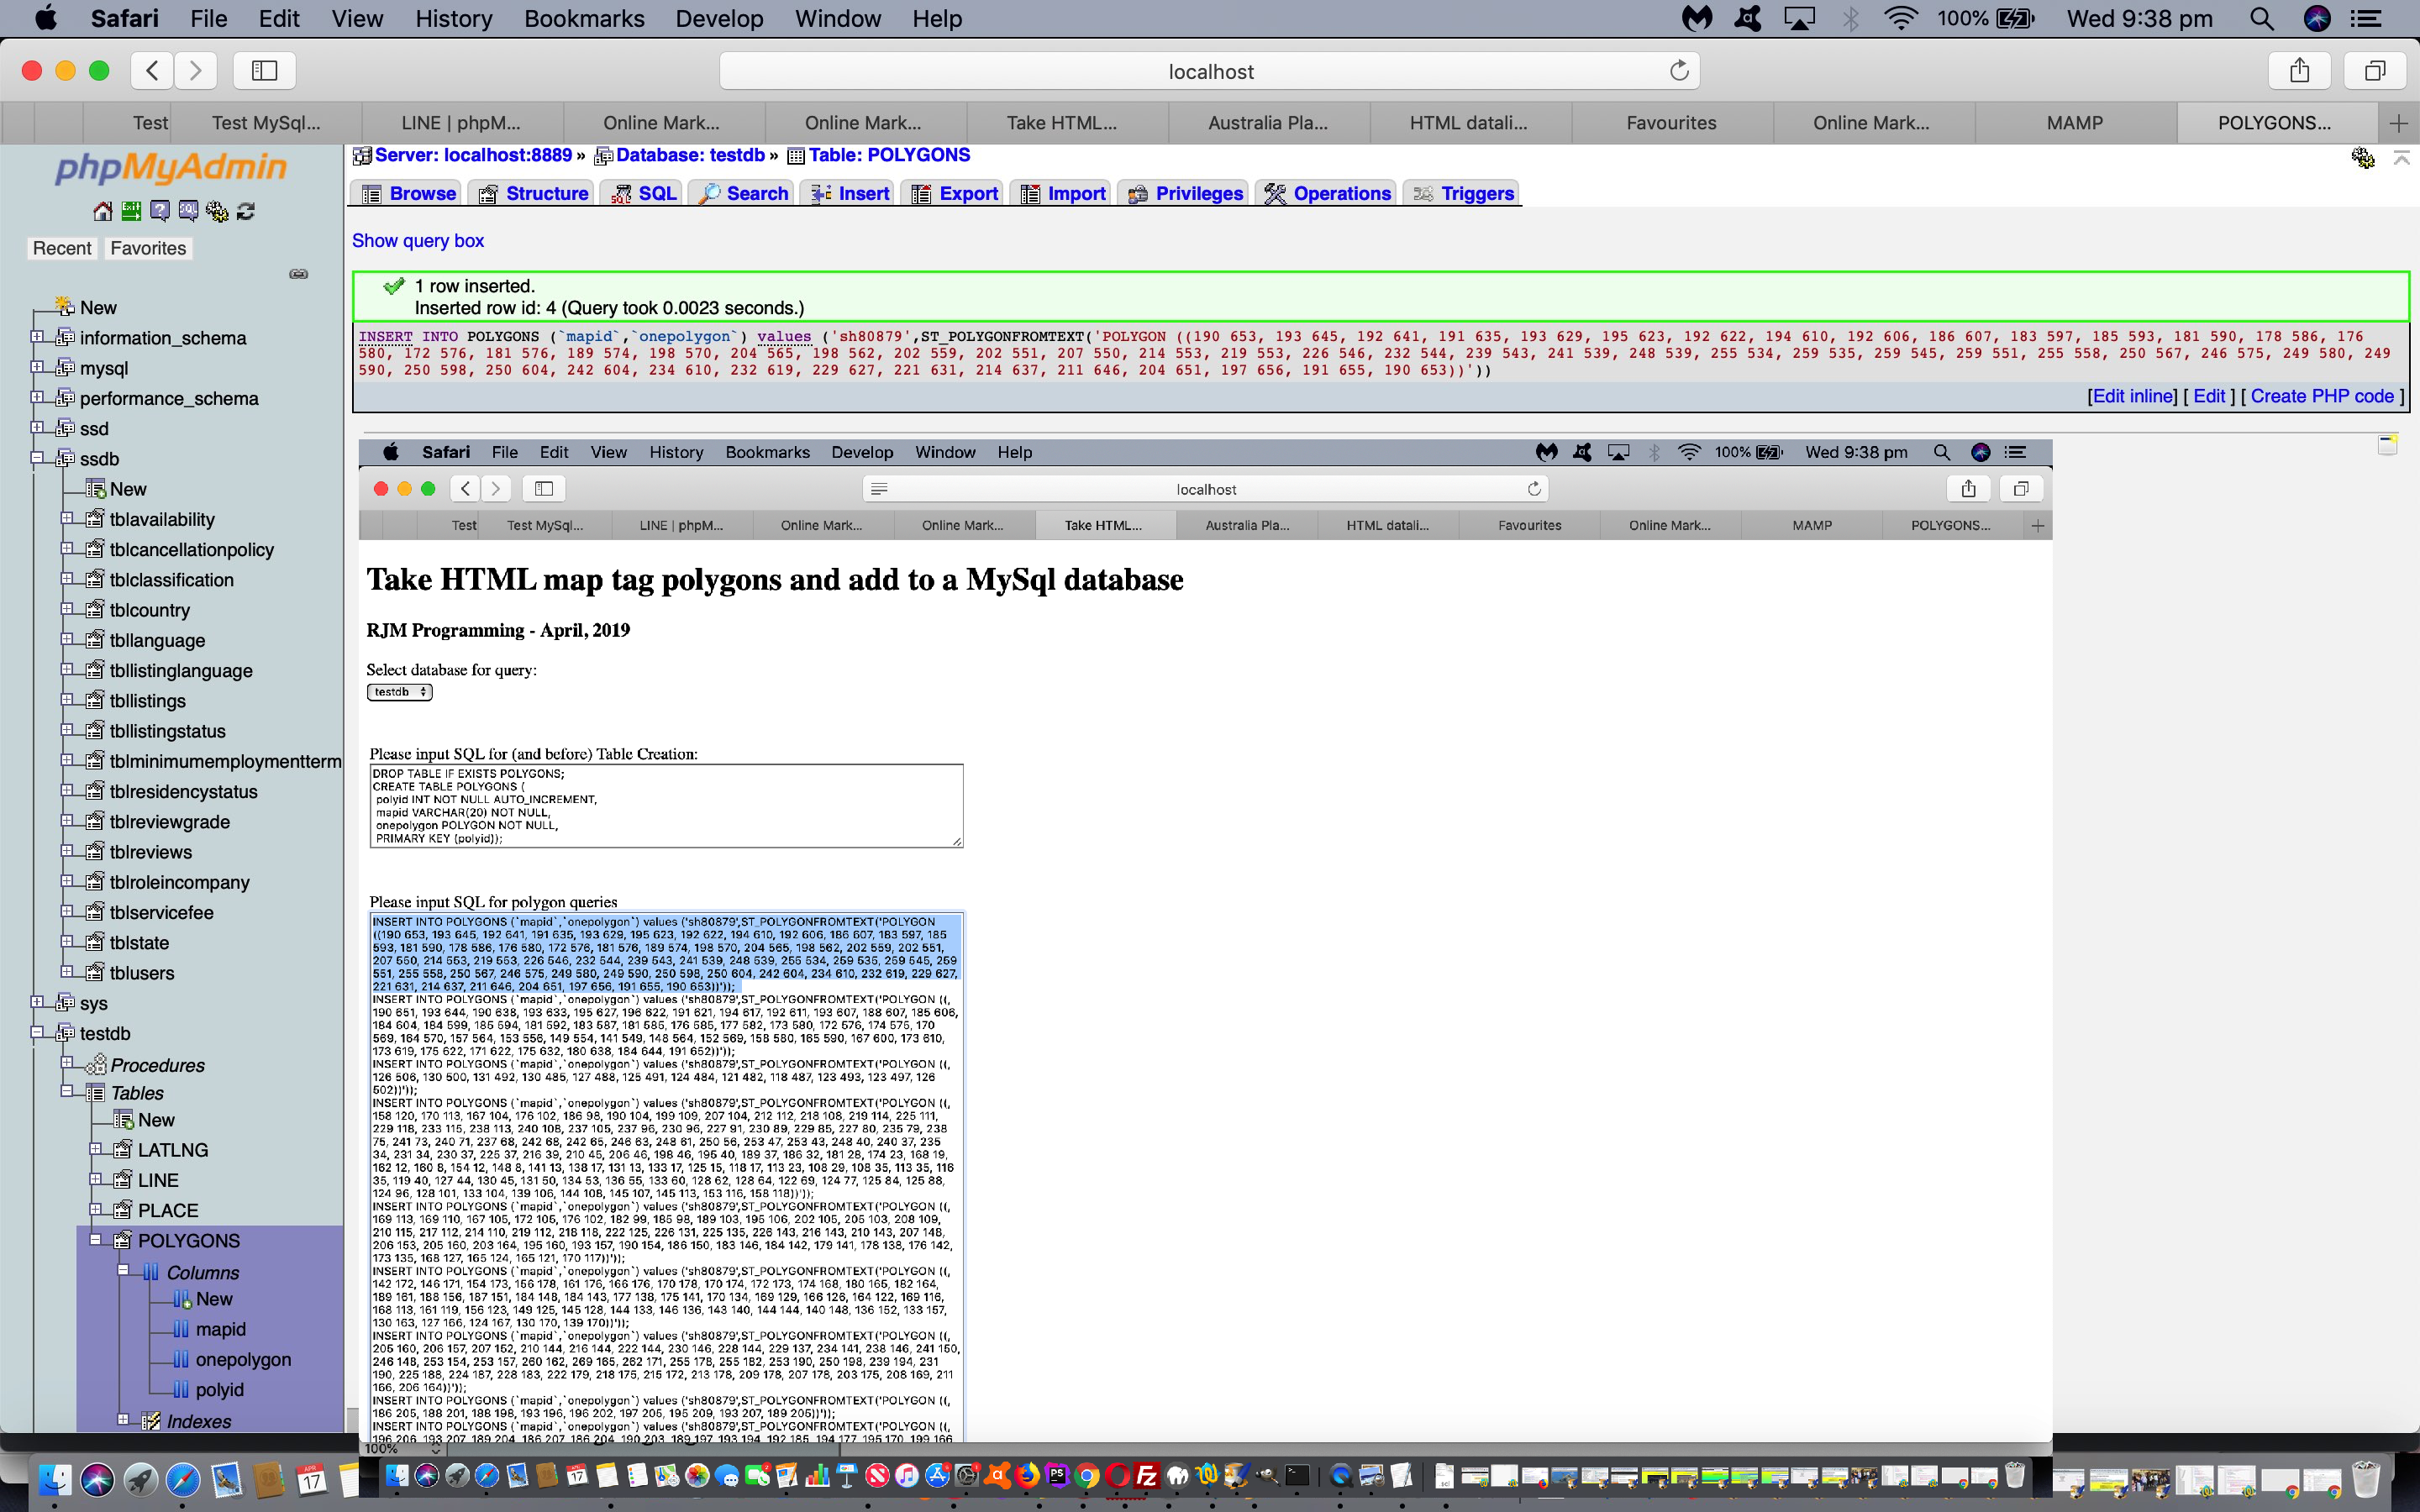Viewport: 2420px width, 1512px height.
Task: Click the Edit inline link
Action: point(2129,396)
